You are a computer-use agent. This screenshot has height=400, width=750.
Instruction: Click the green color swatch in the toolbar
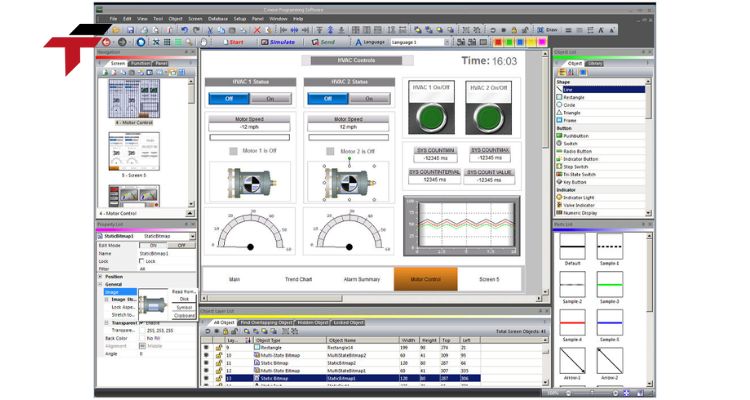(x=509, y=42)
